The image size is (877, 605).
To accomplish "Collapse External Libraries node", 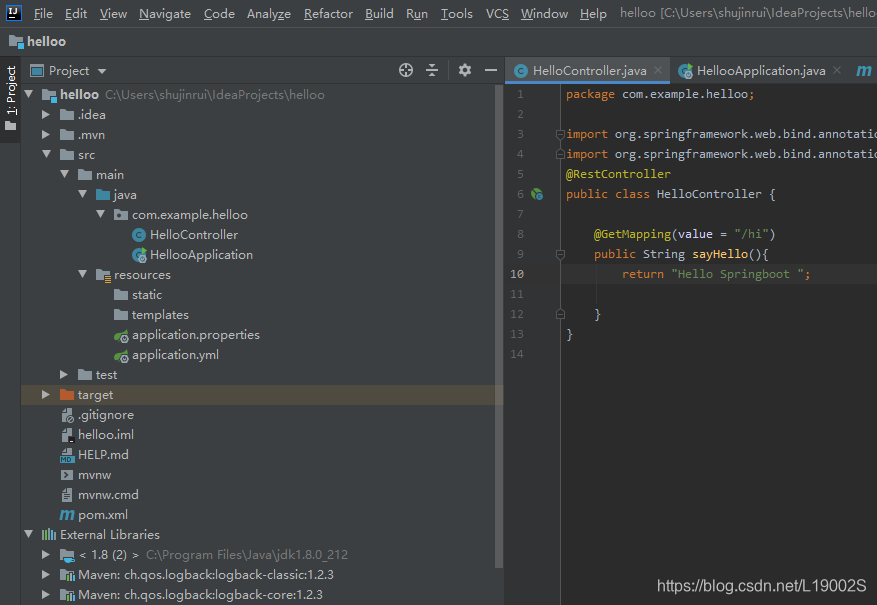I will [29, 535].
